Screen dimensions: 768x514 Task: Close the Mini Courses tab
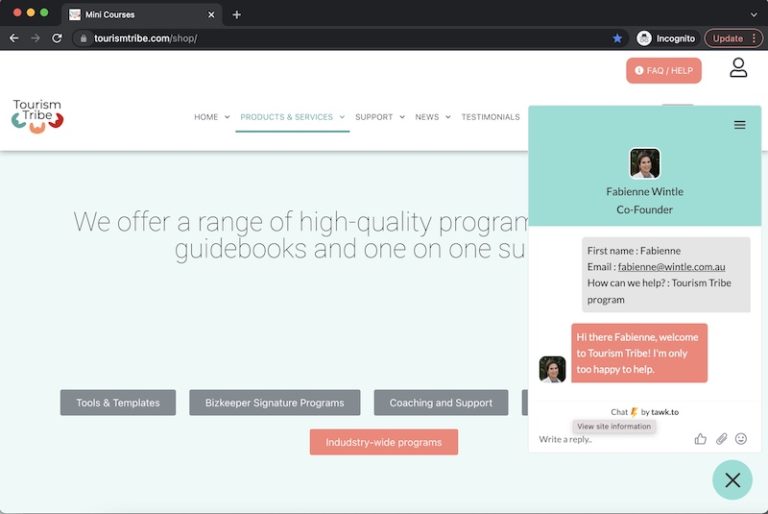click(x=211, y=15)
